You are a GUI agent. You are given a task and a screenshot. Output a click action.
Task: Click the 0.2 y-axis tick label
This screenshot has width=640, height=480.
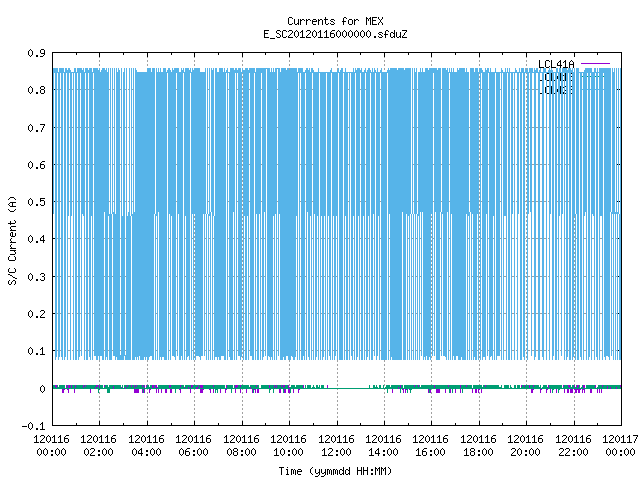(x=36, y=314)
